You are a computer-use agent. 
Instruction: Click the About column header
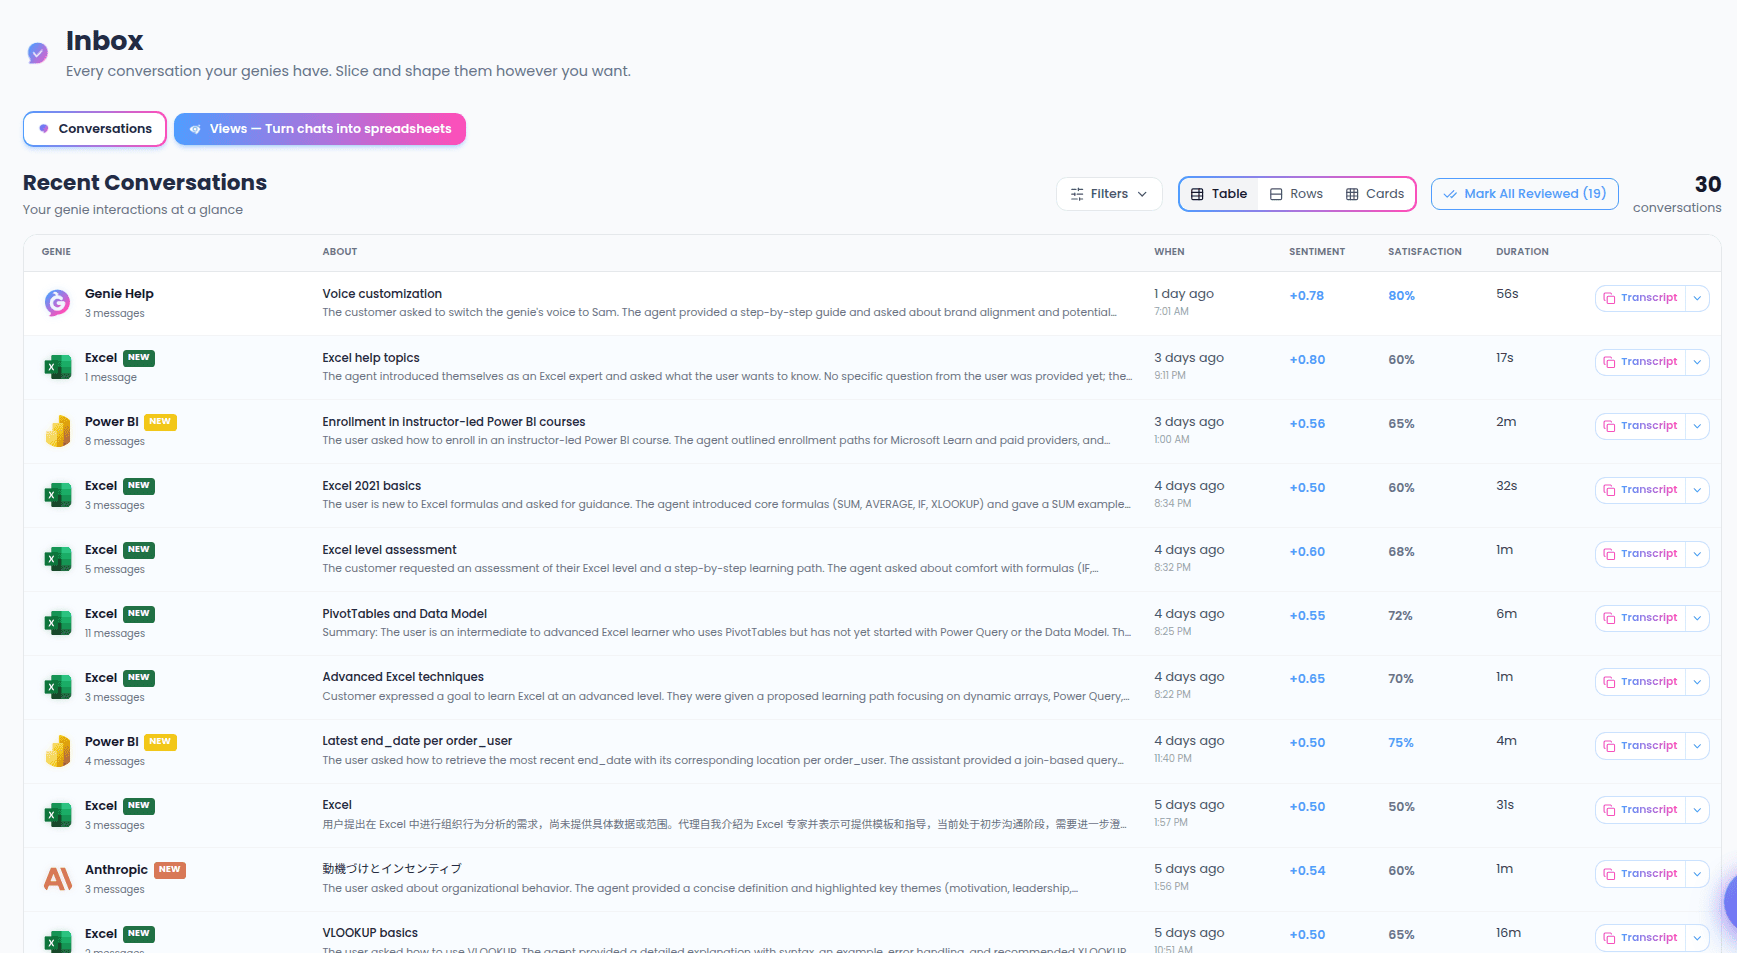coord(340,252)
